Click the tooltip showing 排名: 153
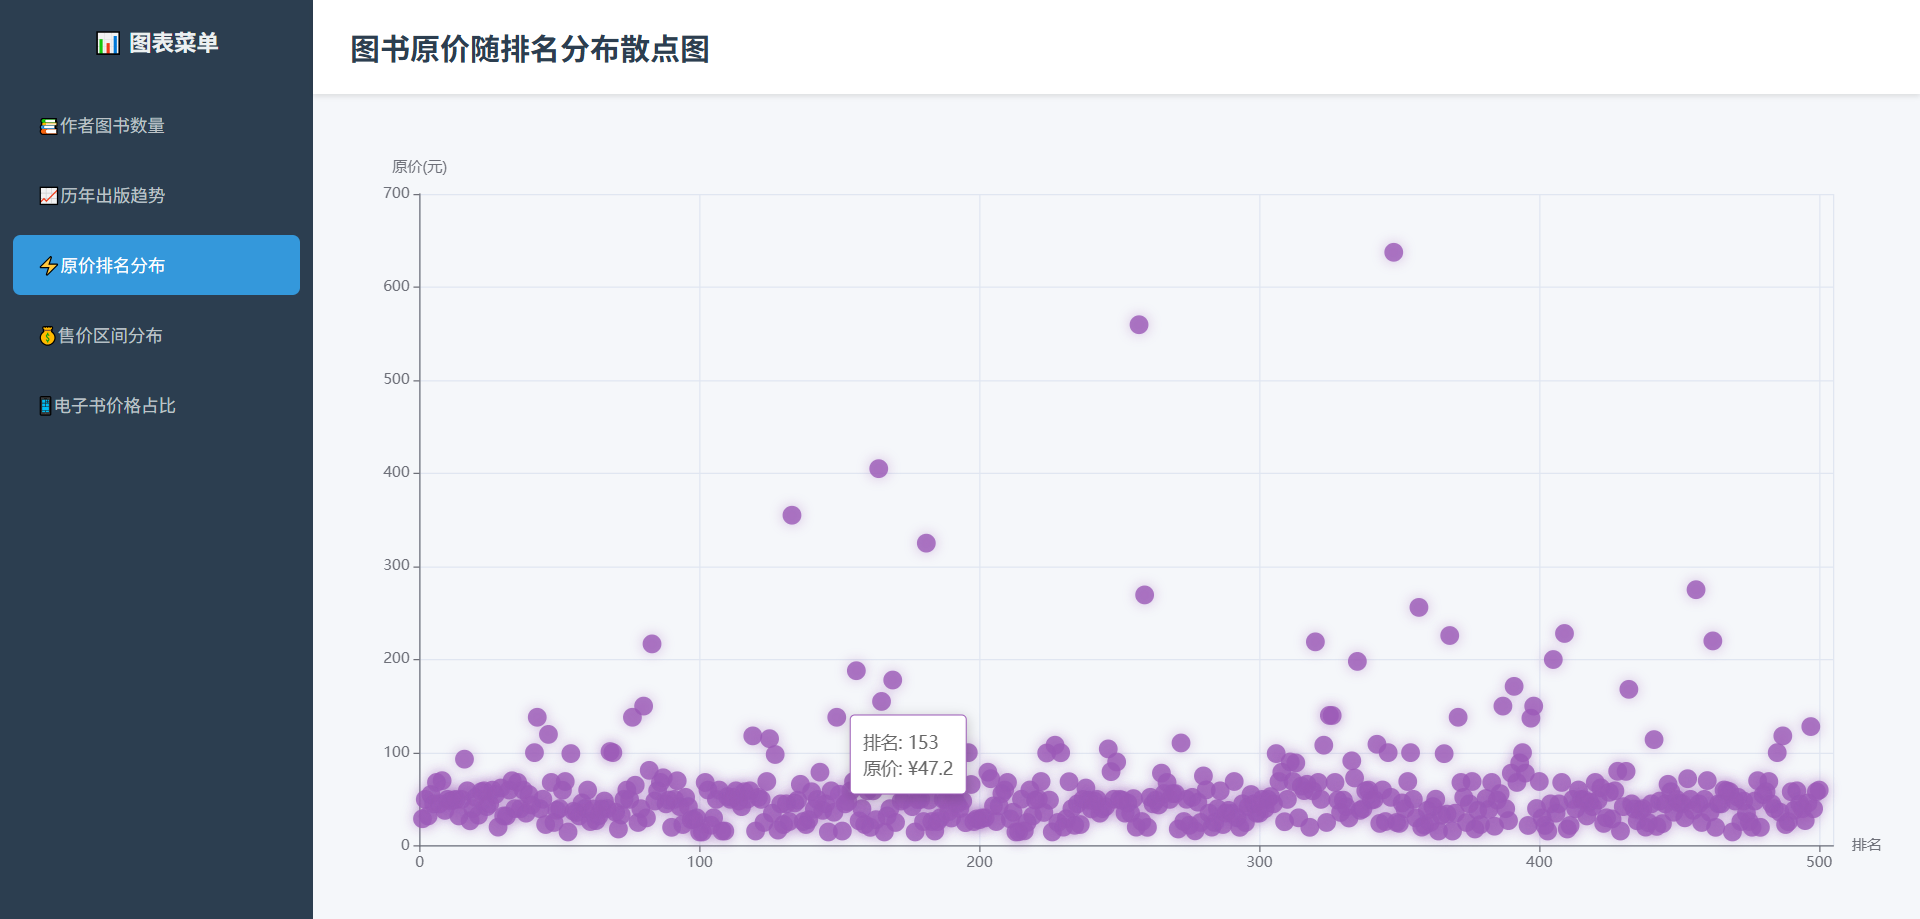The width and height of the screenshot is (1920, 919). [x=908, y=754]
